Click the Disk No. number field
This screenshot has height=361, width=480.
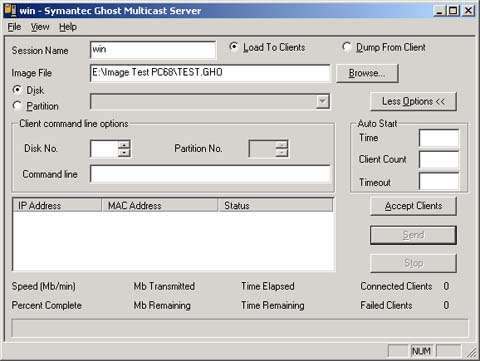pyautogui.click(x=104, y=149)
